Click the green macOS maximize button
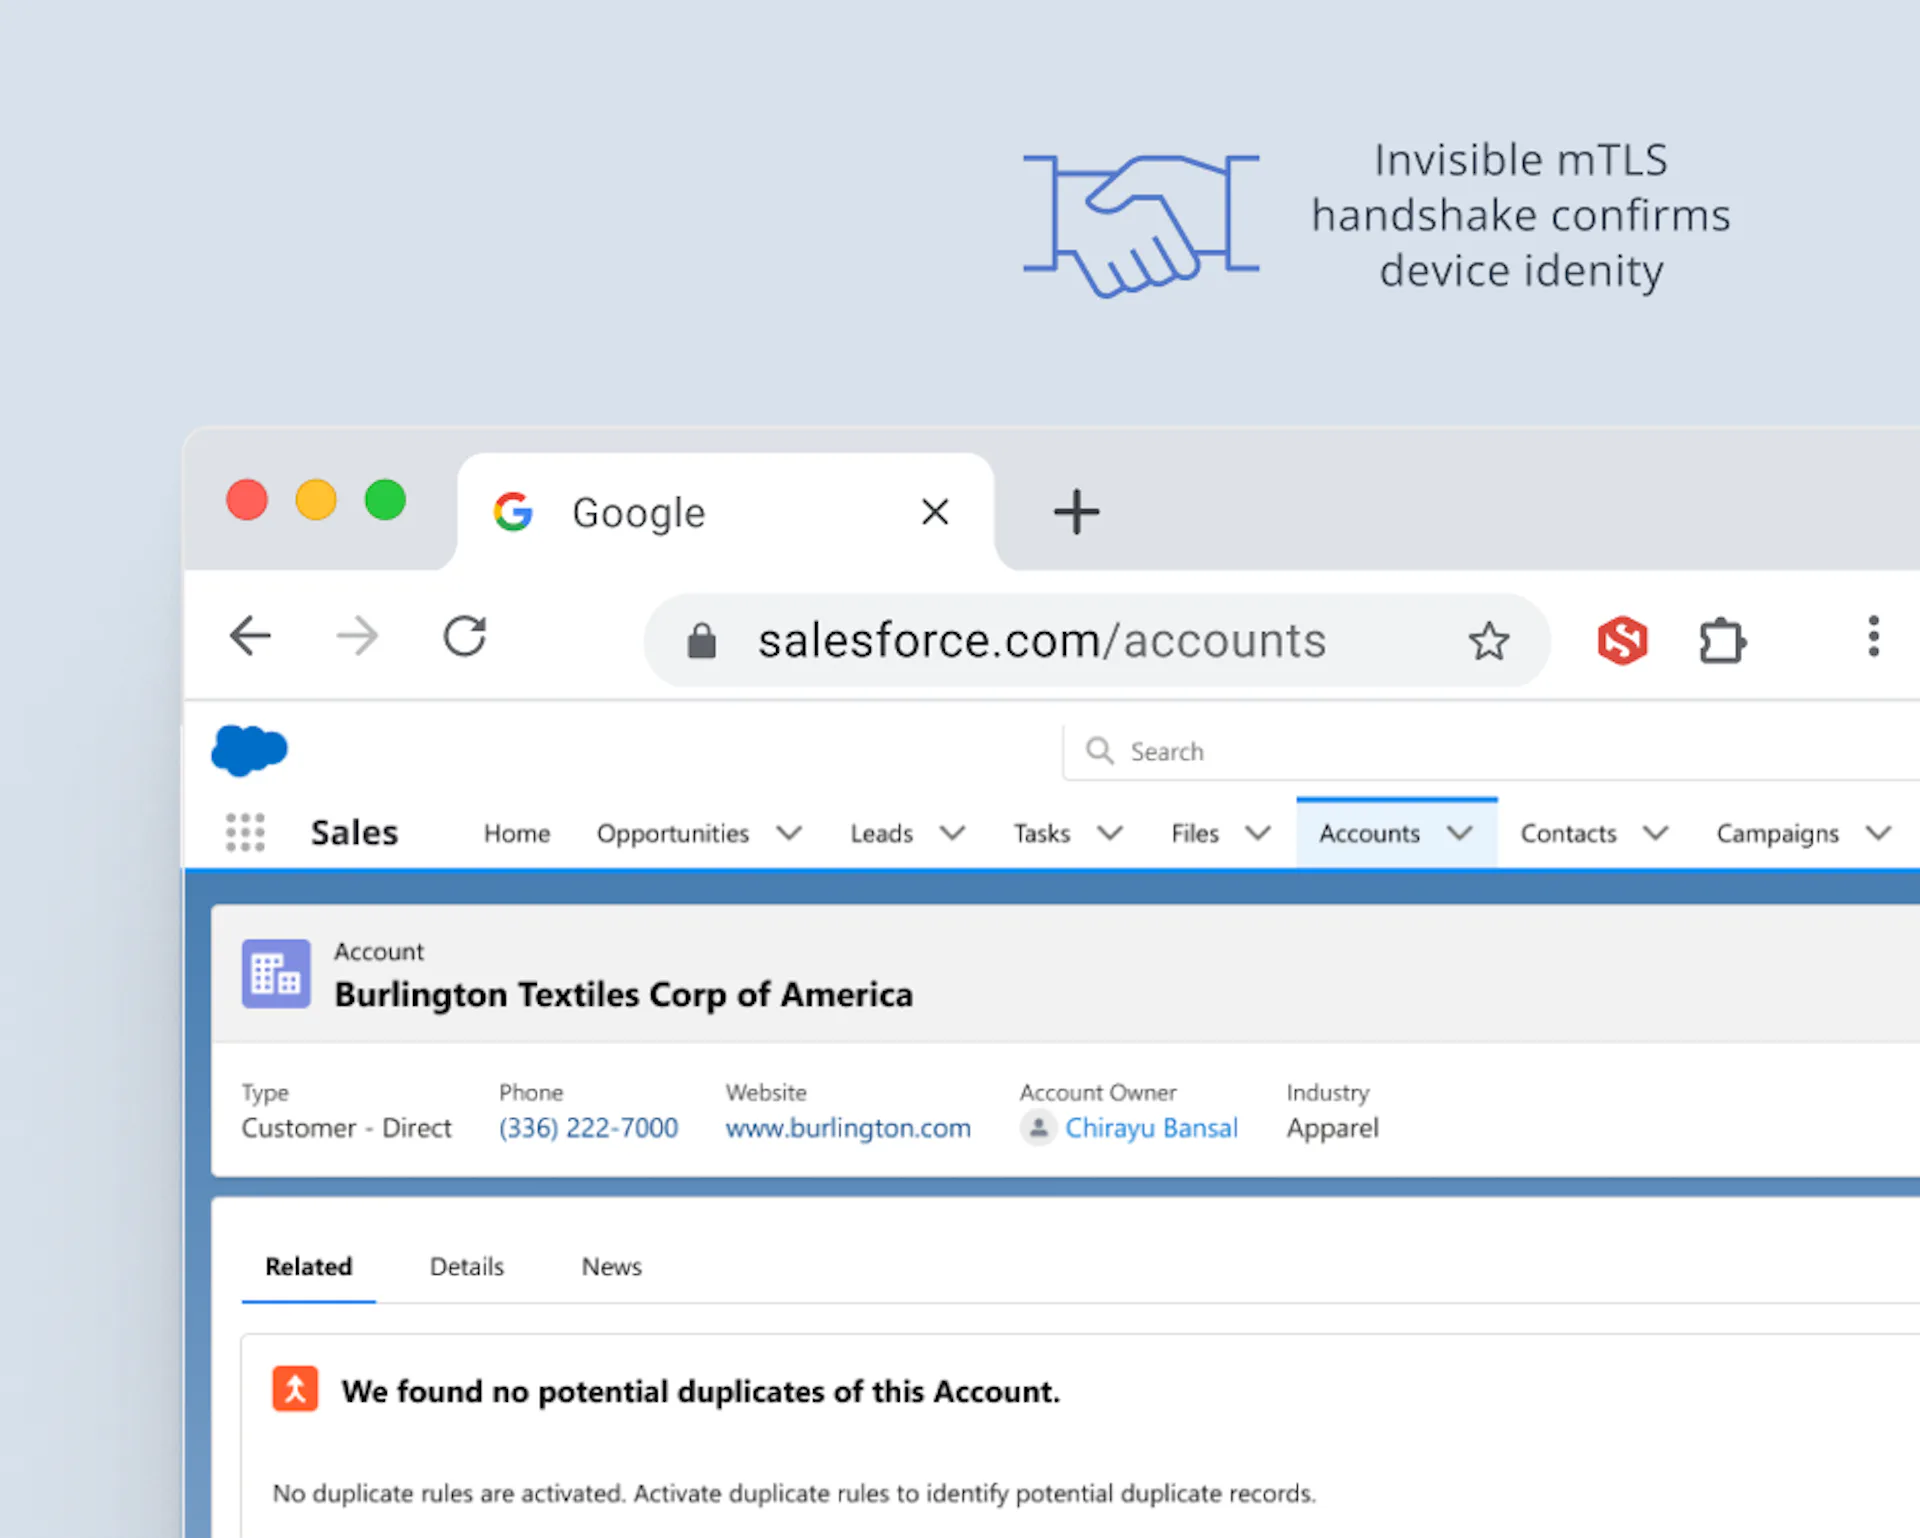 385,500
